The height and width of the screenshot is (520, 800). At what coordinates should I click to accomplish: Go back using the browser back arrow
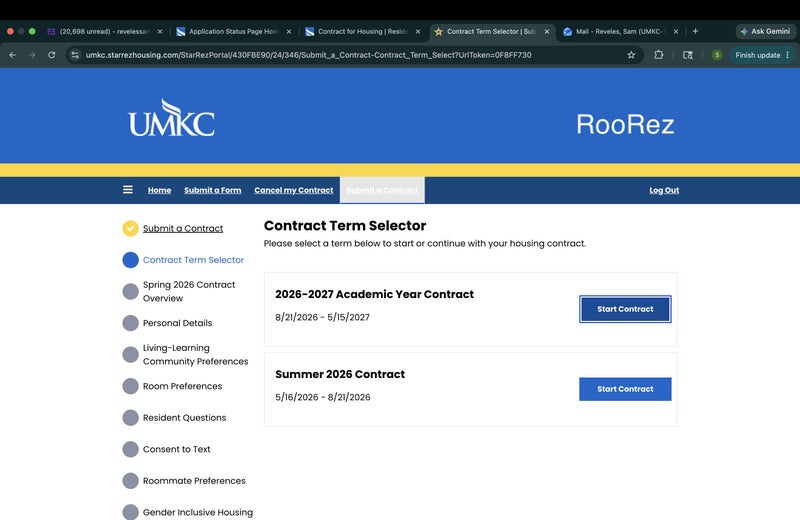pos(13,55)
